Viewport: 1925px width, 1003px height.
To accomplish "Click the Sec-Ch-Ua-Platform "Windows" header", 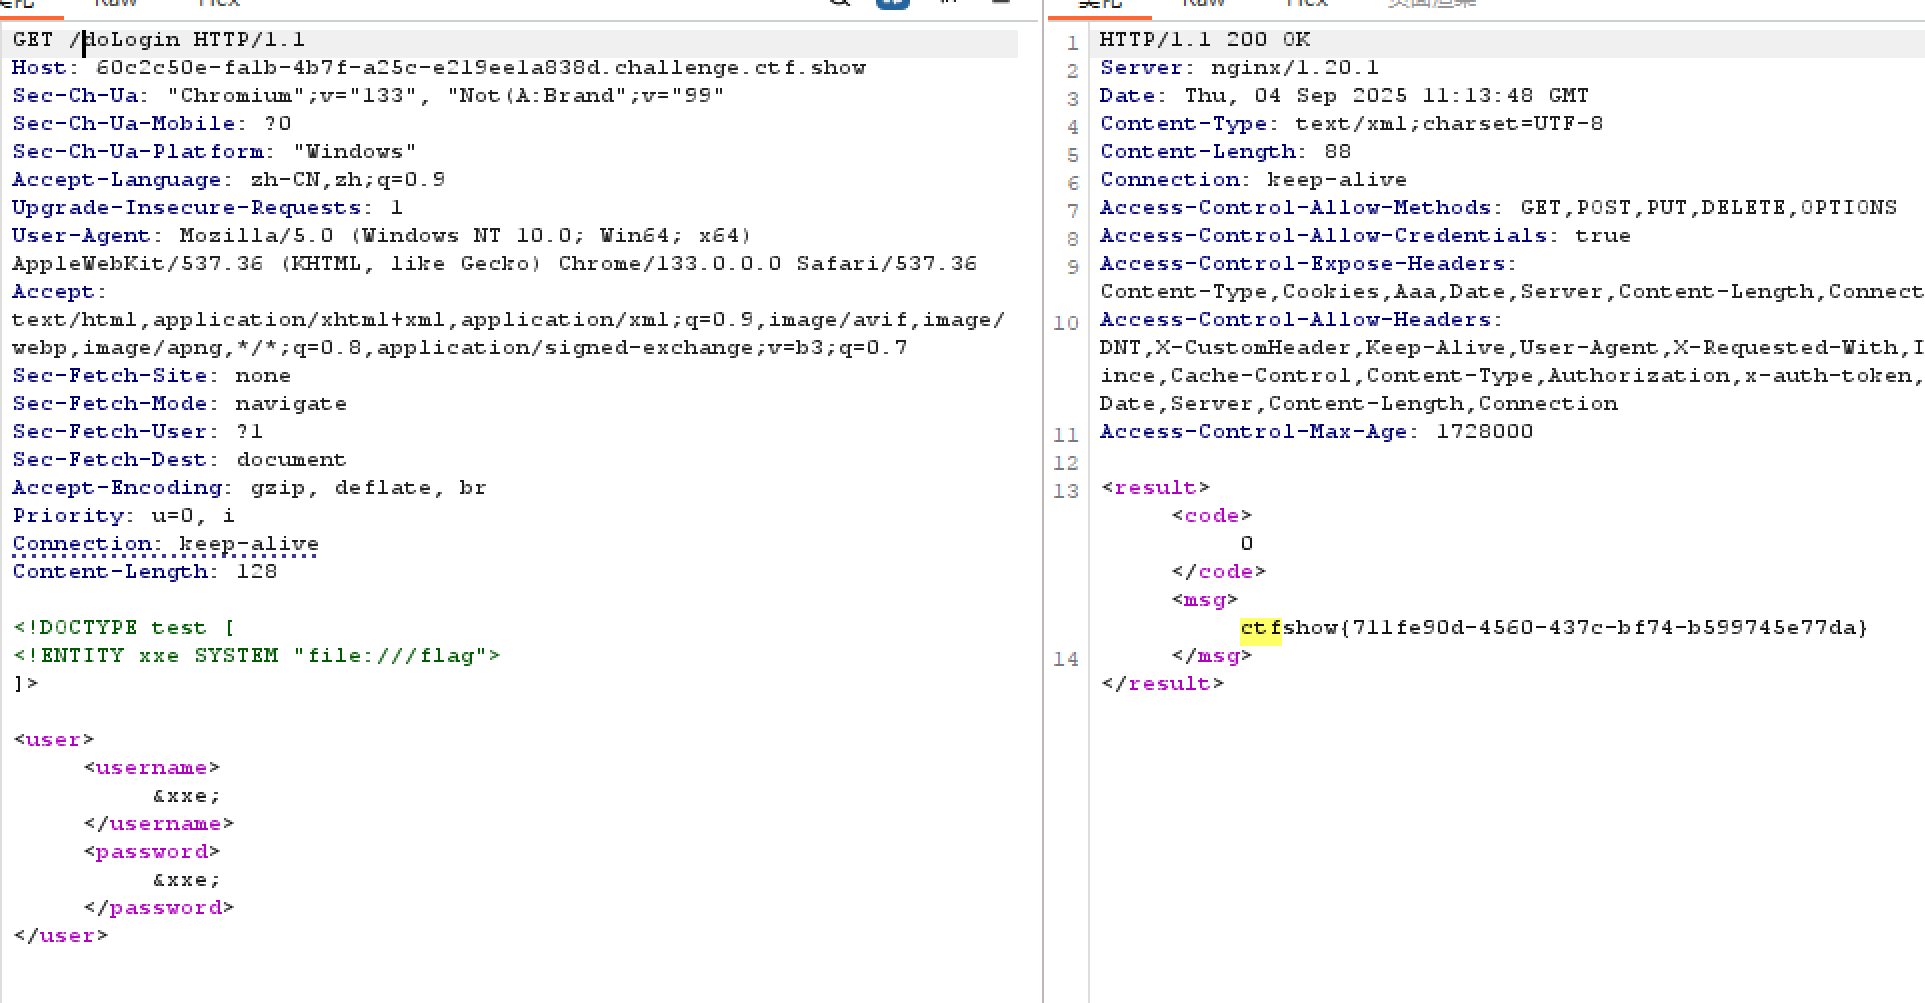I will tap(214, 152).
